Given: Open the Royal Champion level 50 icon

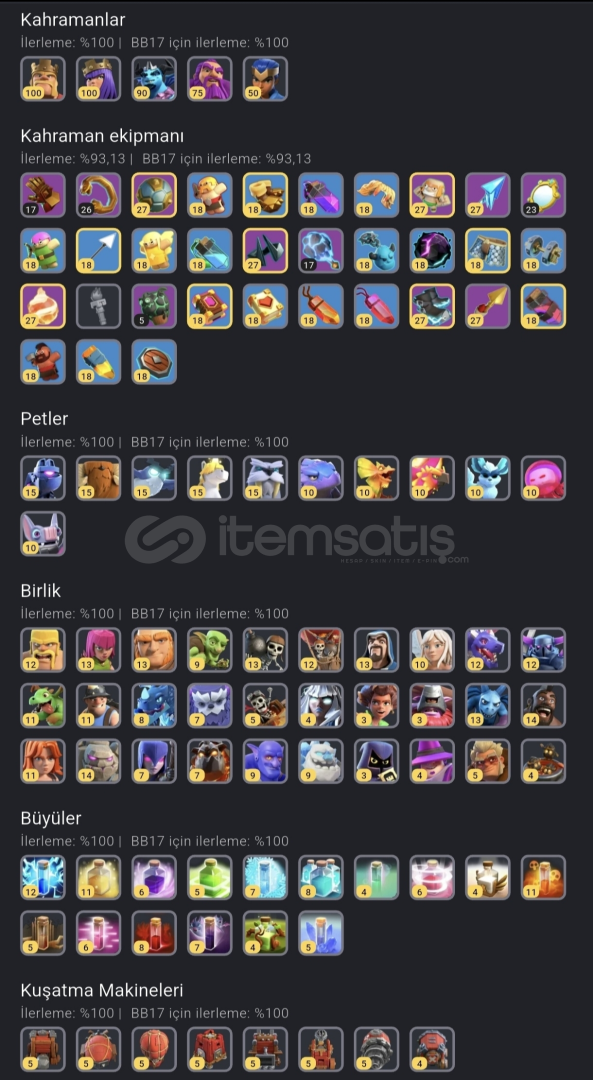Looking at the screenshot, I should [265, 79].
